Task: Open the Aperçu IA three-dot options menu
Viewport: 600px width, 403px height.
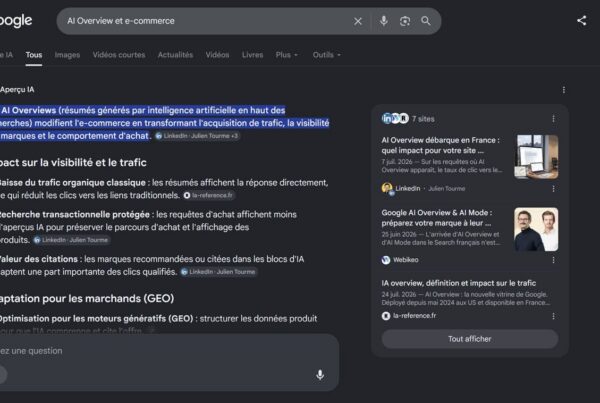Action: coord(564,90)
